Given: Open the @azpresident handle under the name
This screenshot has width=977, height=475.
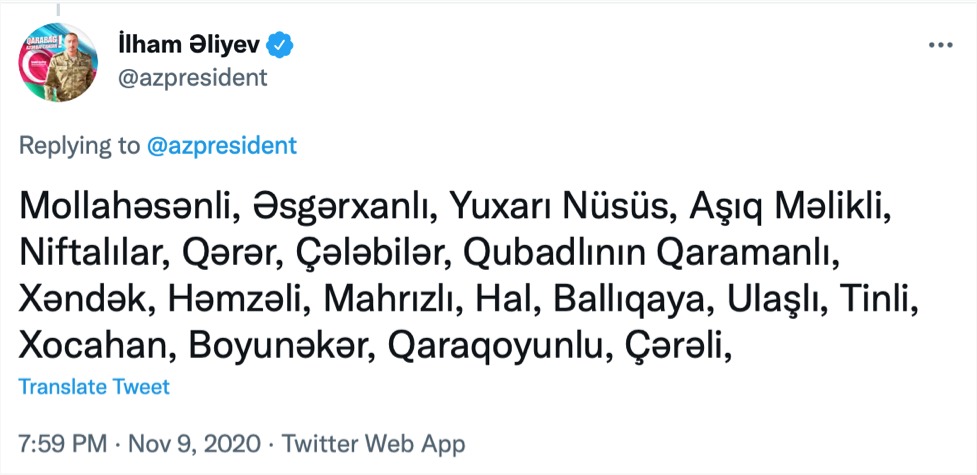Looking at the screenshot, I should 193,77.
